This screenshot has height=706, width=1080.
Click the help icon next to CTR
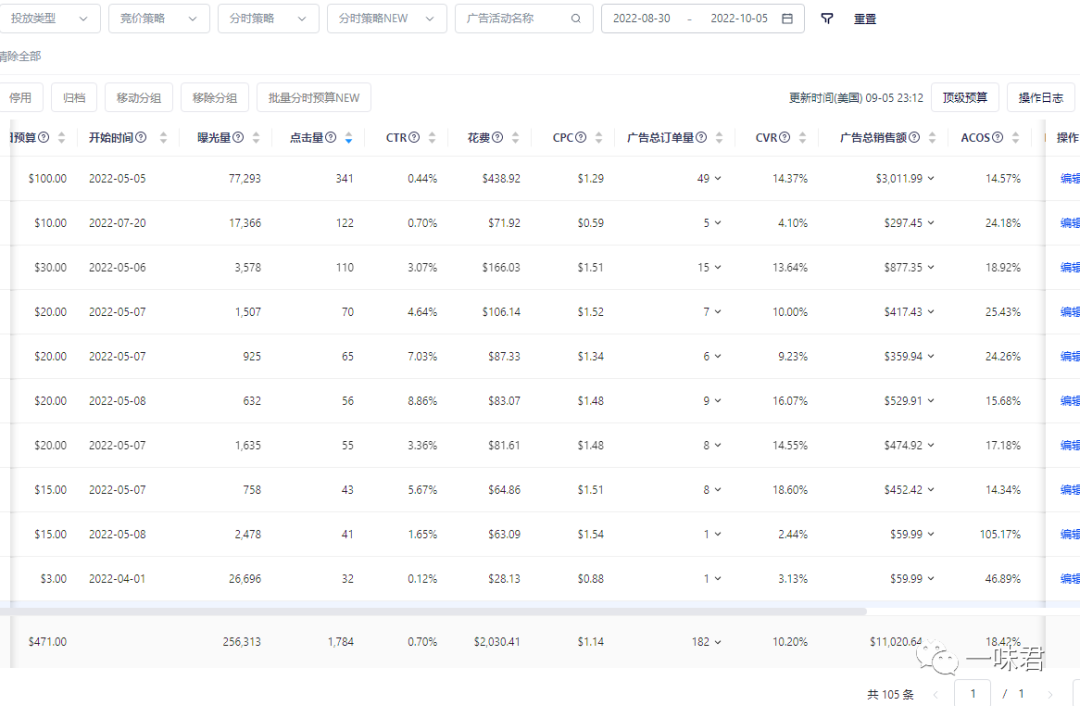tap(414, 138)
